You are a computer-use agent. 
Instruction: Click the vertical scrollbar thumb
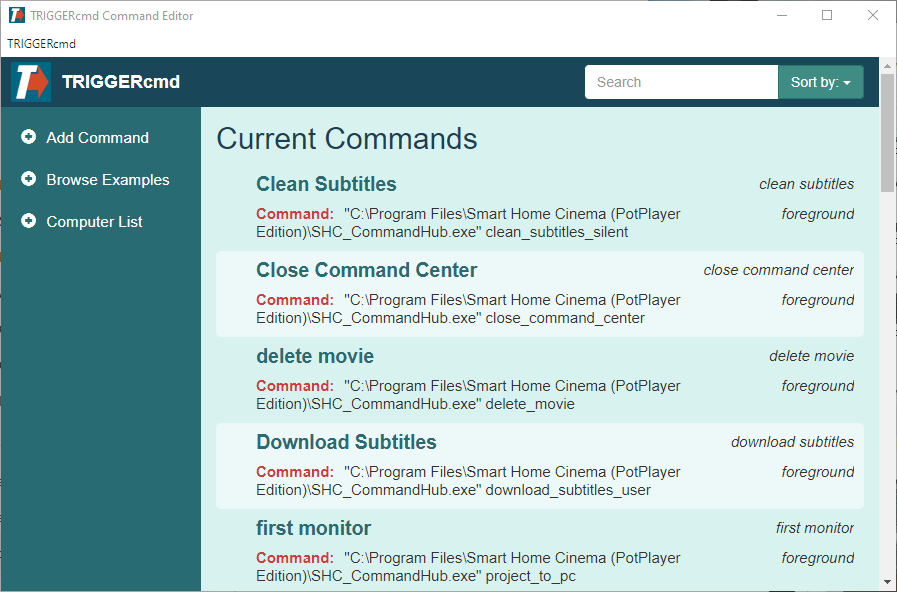887,133
